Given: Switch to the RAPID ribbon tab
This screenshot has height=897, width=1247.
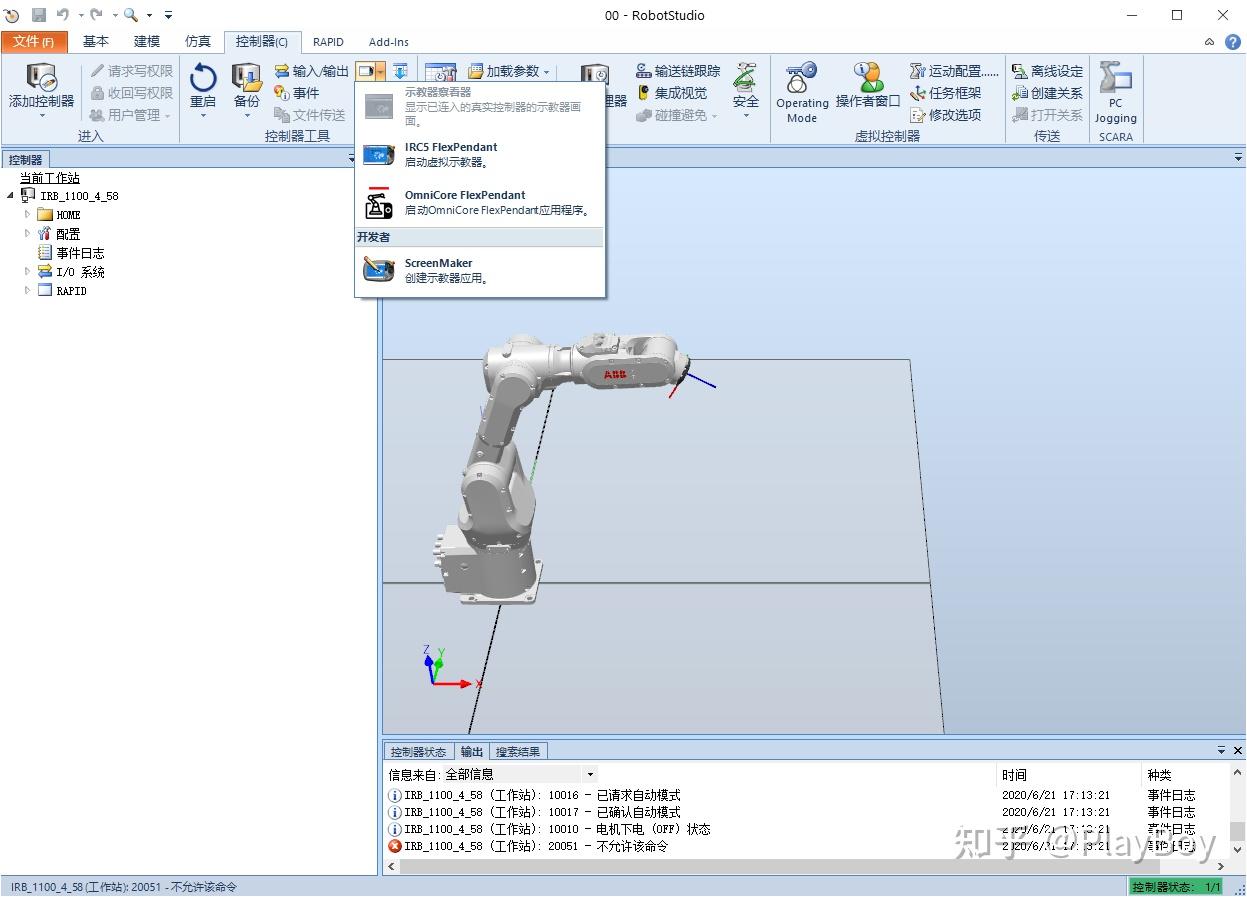Looking at the screenshot, I should click(x=328, y=42).
